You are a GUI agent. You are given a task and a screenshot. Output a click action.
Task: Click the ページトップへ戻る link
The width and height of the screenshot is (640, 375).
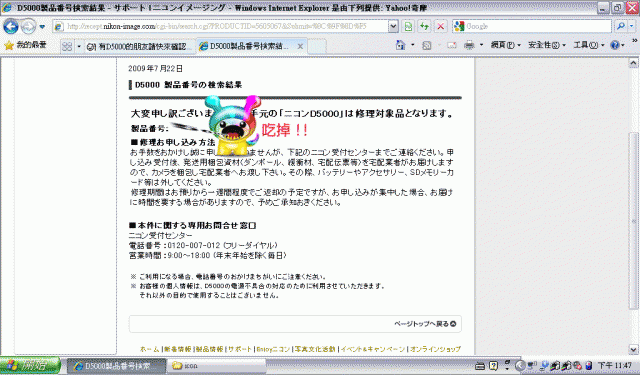425,324
